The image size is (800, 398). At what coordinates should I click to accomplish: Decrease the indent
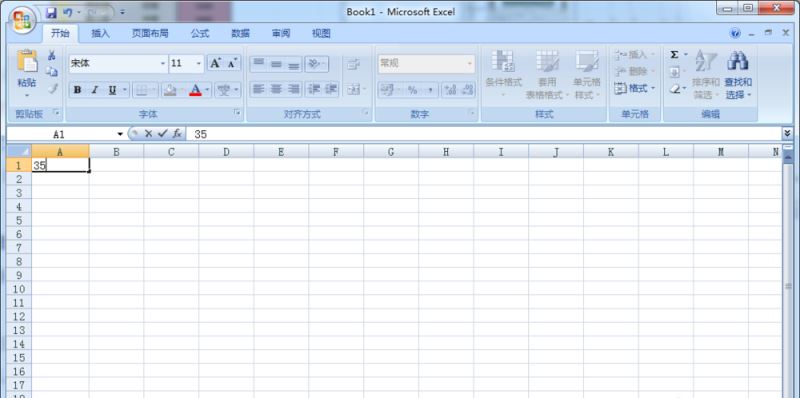pyautogui.click(x=314, y=89)
